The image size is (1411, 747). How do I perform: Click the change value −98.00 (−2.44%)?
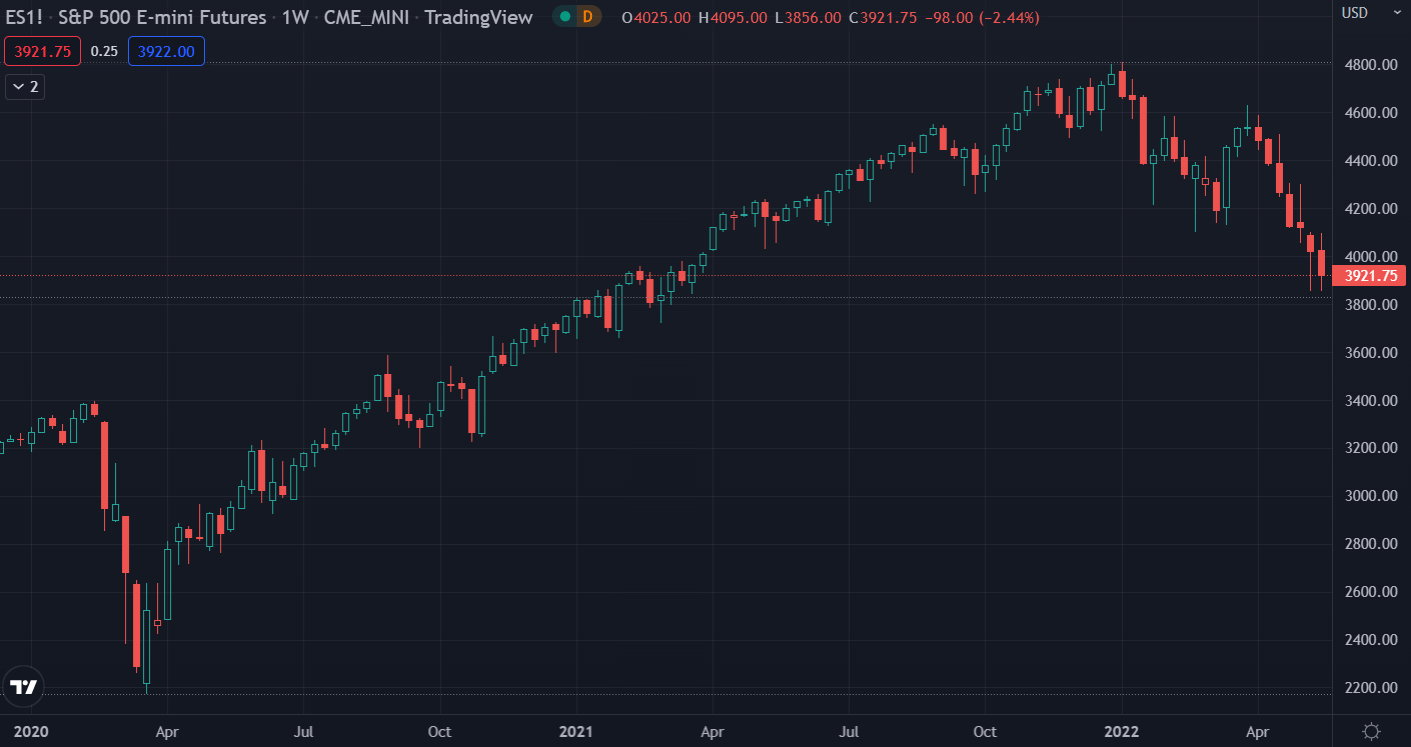982,17
